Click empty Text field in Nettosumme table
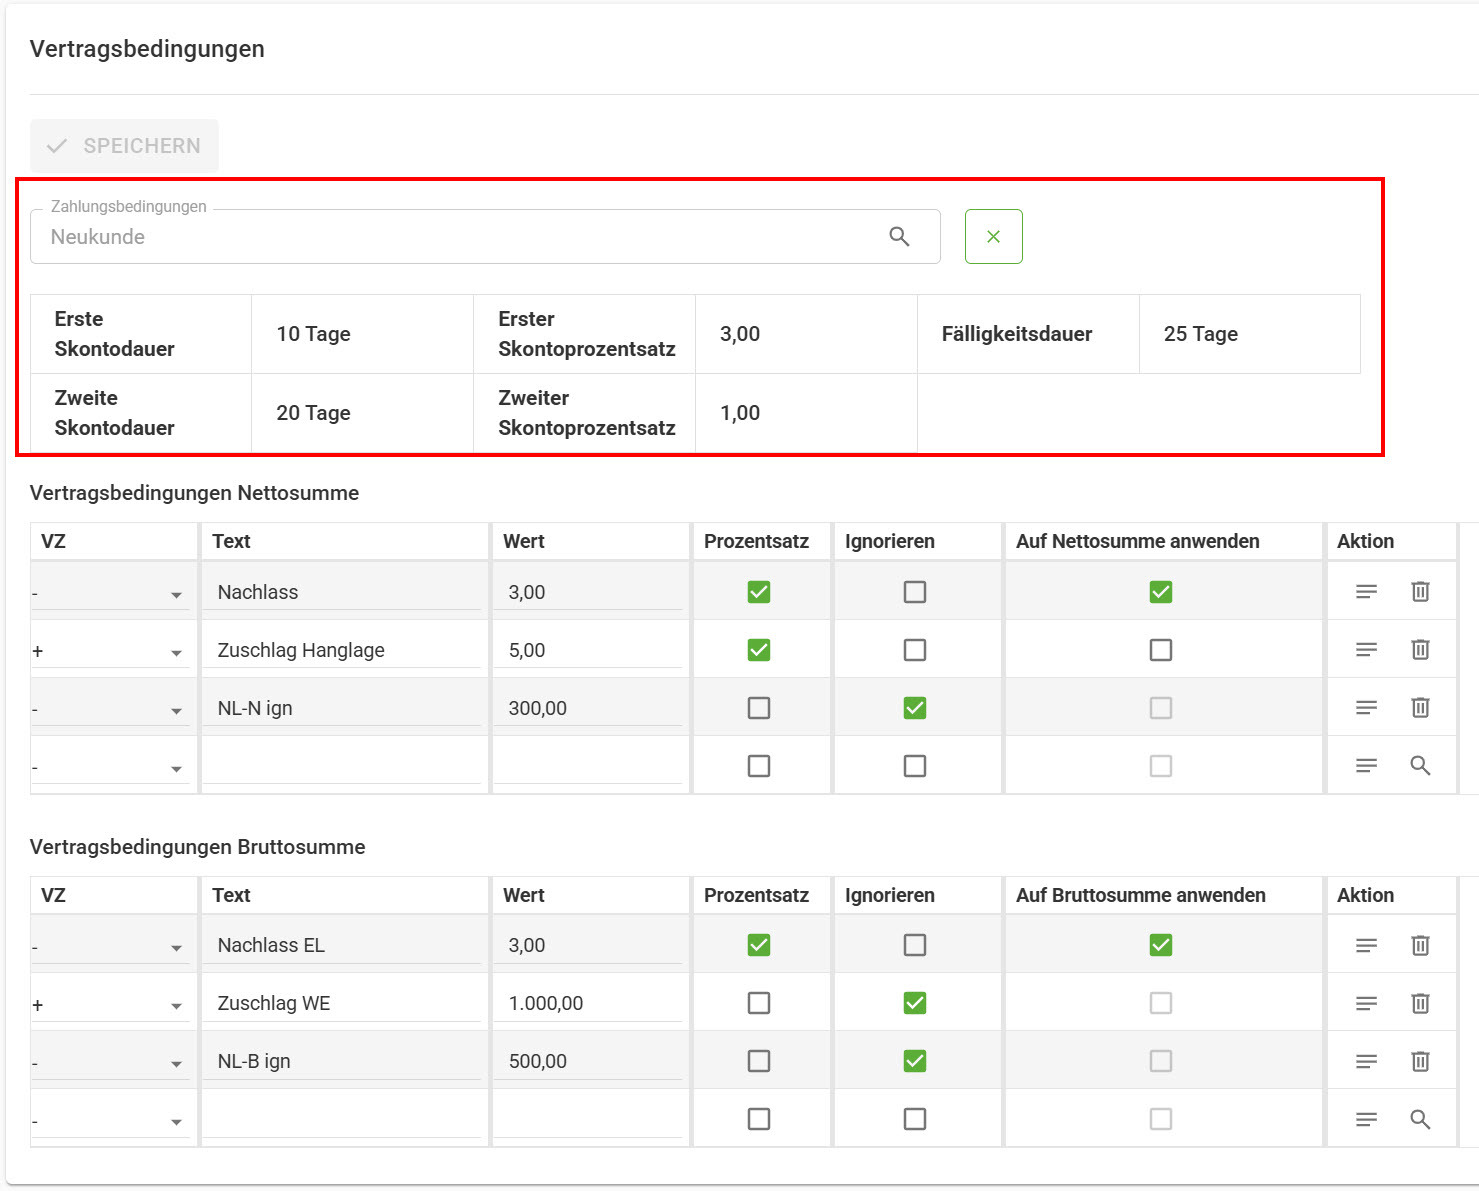The width and height of the screenshot is (1479, 1191). (342, 766)
